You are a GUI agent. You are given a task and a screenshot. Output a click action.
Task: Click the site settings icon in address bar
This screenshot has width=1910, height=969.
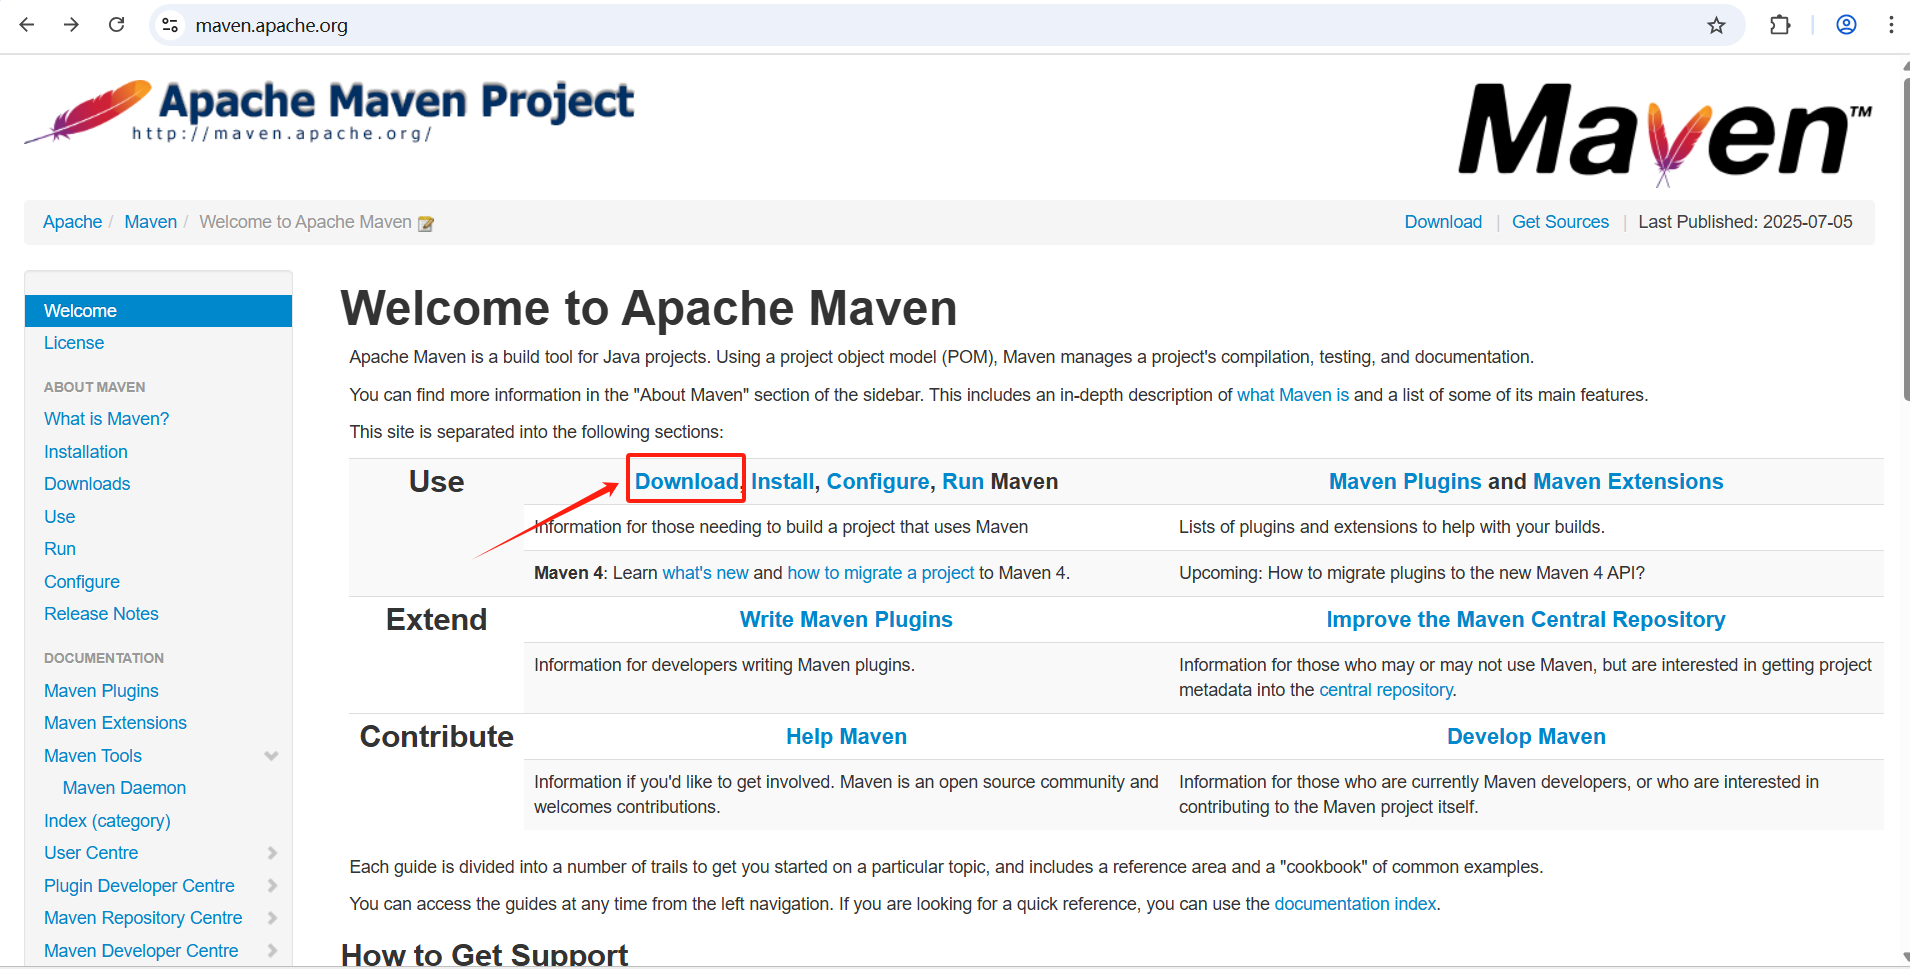click(x=170, y=25)
